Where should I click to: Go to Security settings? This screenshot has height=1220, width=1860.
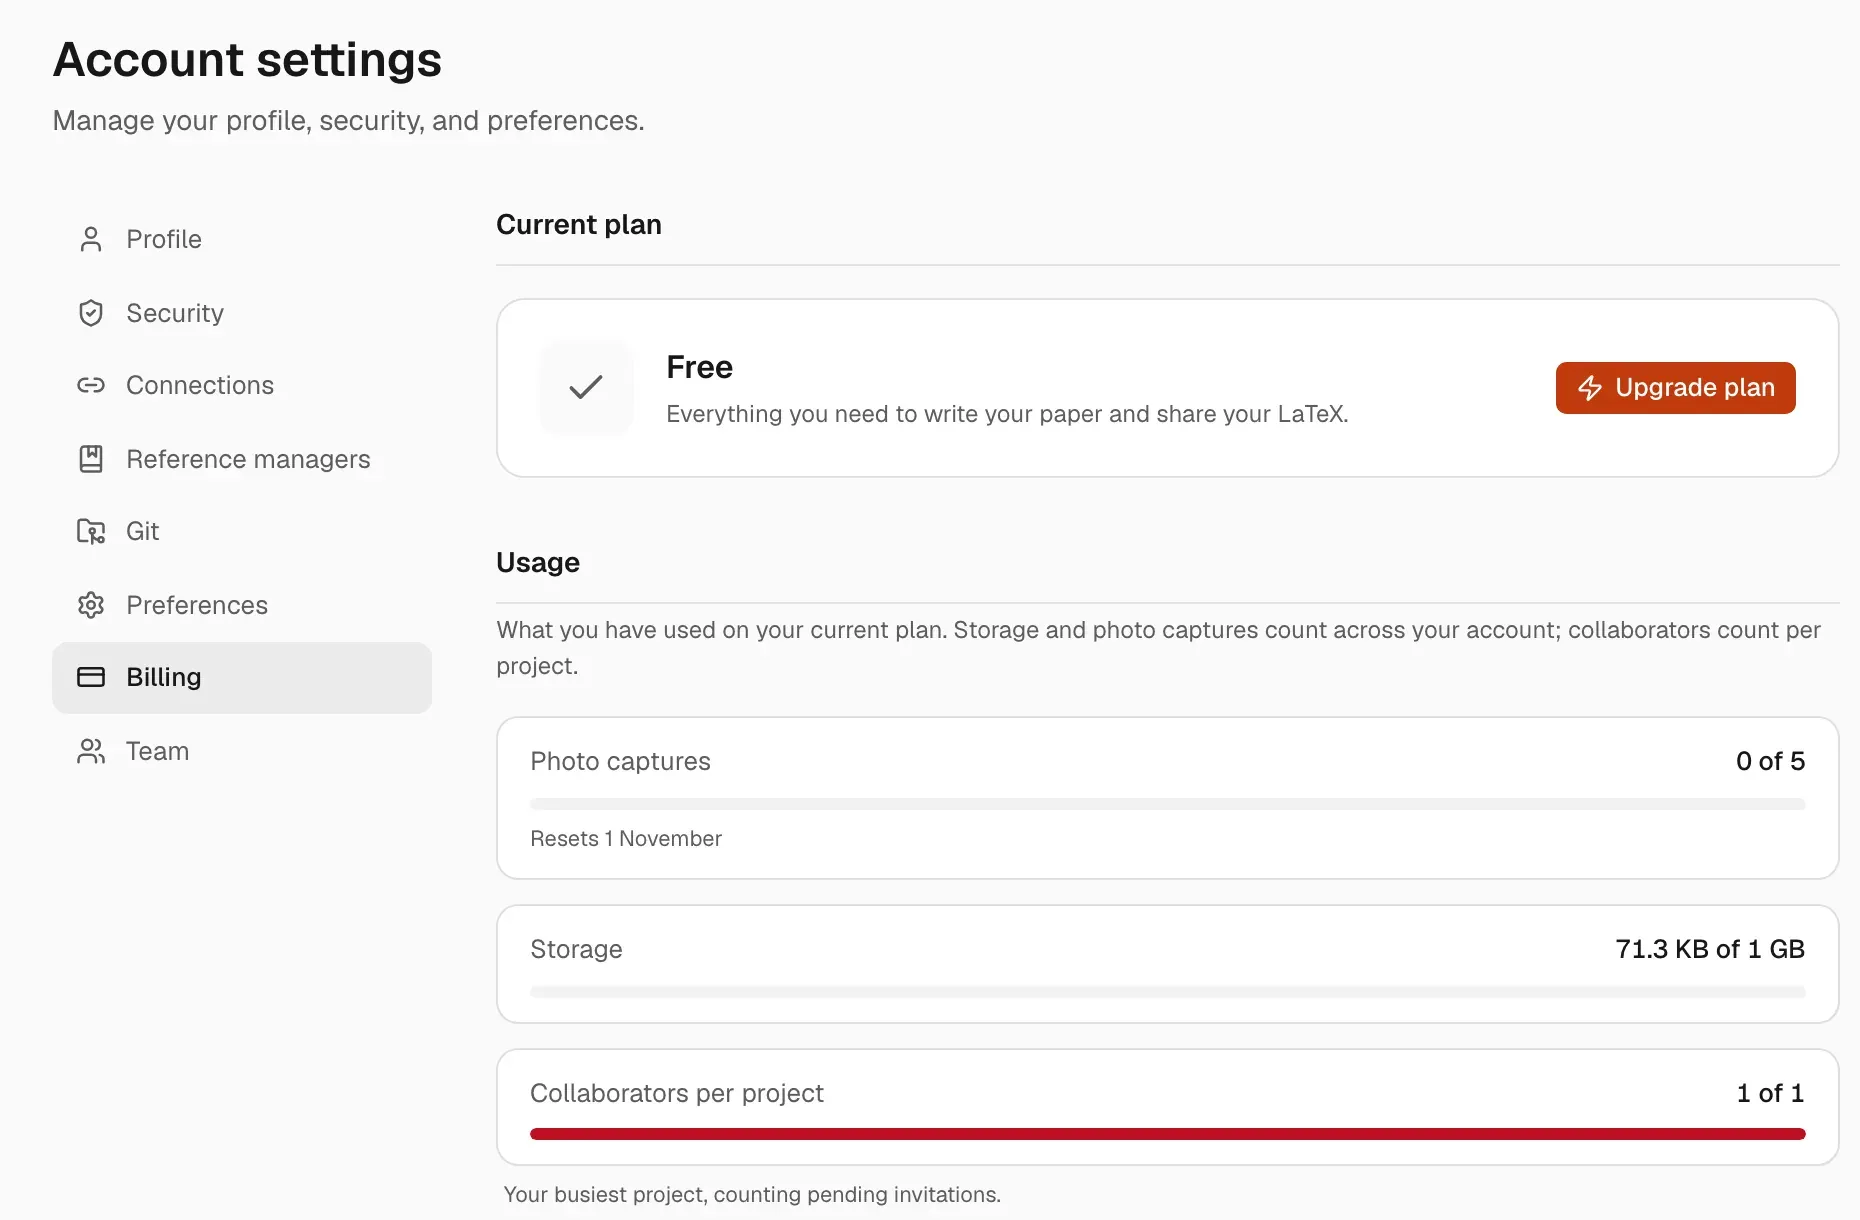coord(242,313)
